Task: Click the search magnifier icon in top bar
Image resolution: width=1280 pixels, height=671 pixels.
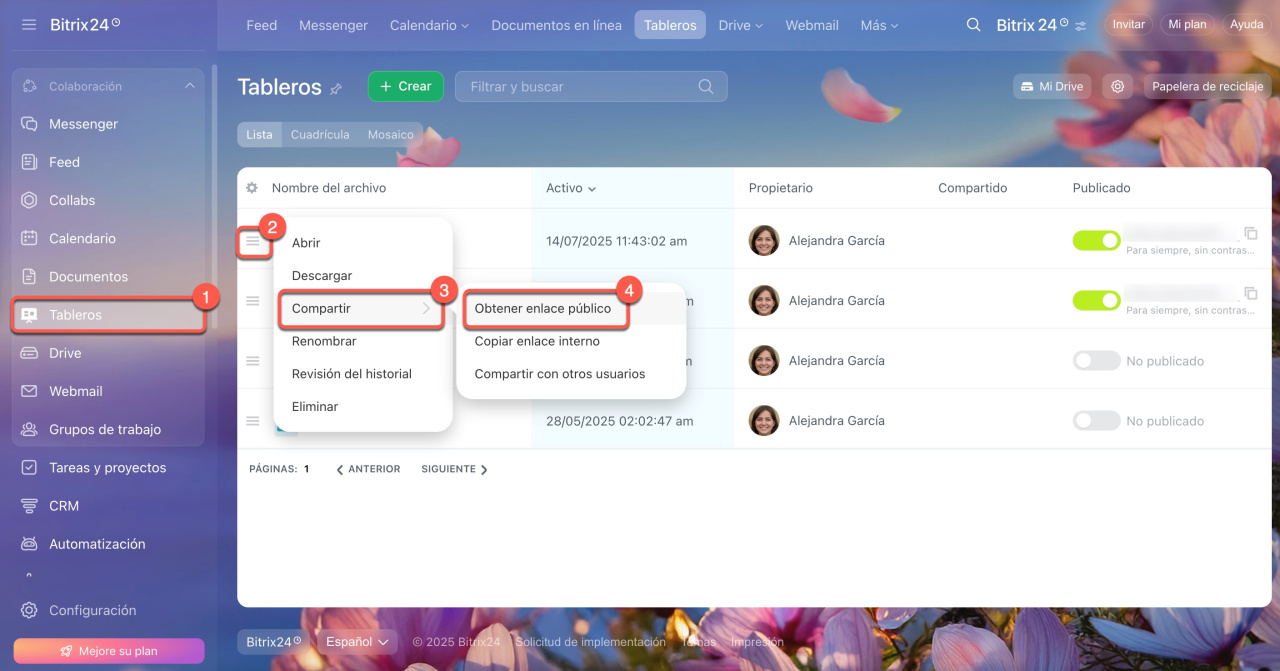Action: tap(973, 25)
